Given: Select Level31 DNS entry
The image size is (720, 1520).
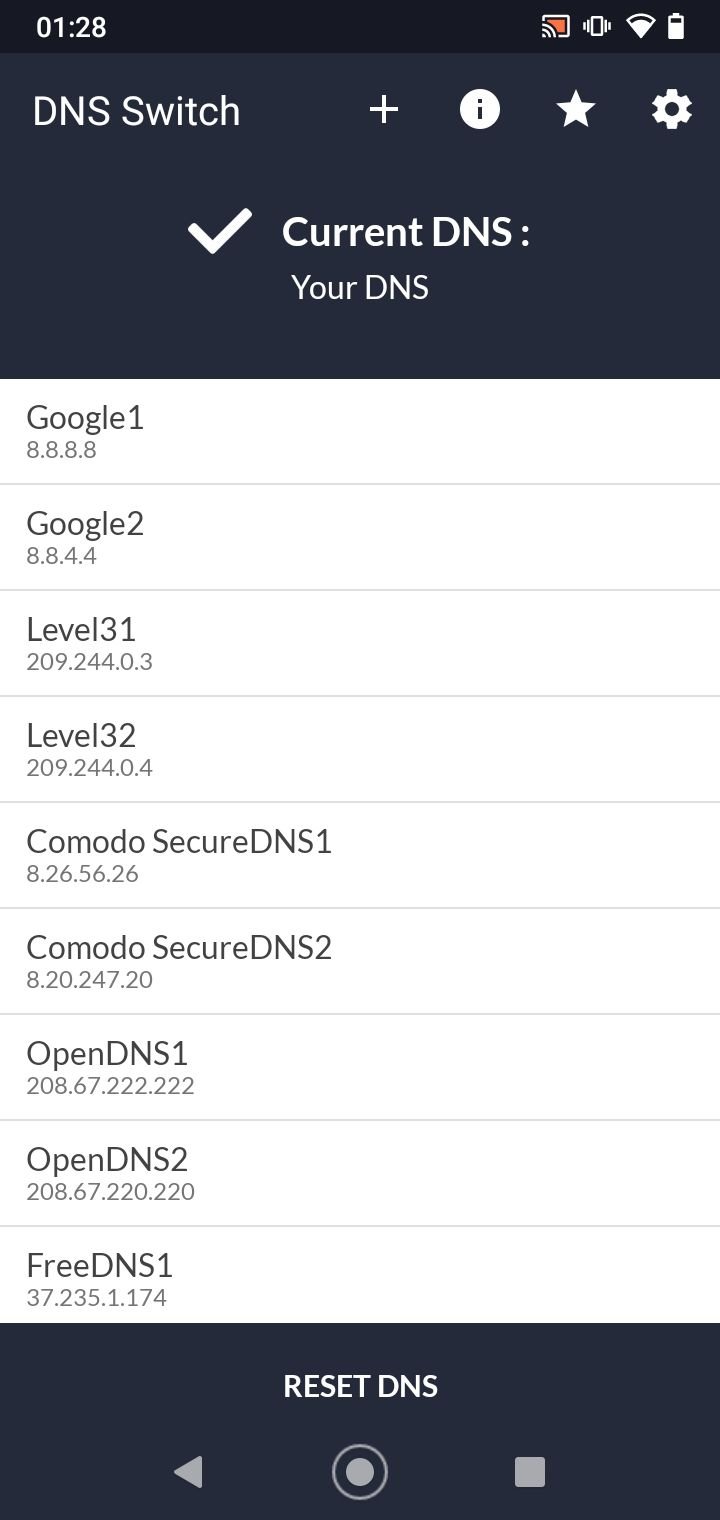Looking at the screenshot, I should pos(360,644).
